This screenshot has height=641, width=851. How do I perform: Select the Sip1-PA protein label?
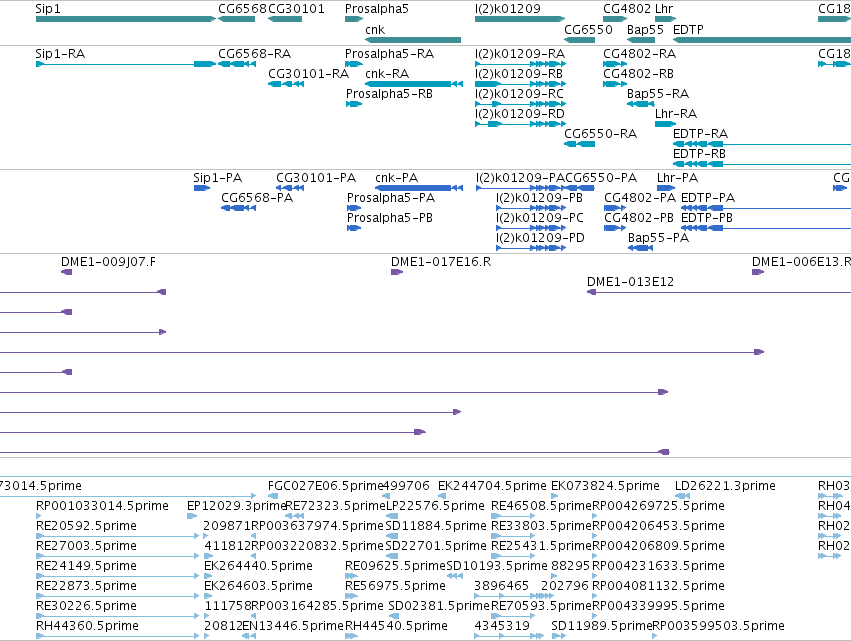point(218,178)
